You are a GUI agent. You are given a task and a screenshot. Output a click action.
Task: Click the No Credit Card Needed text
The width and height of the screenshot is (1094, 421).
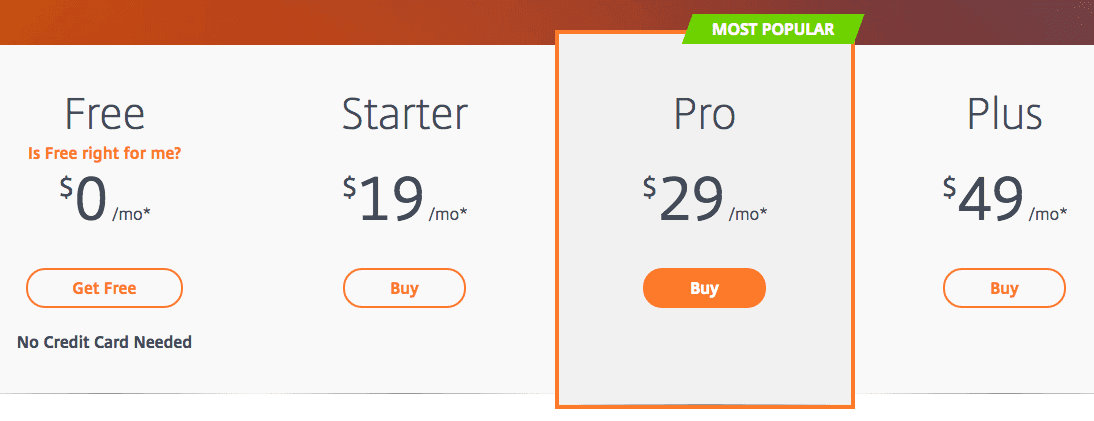[x=105, y=342]
